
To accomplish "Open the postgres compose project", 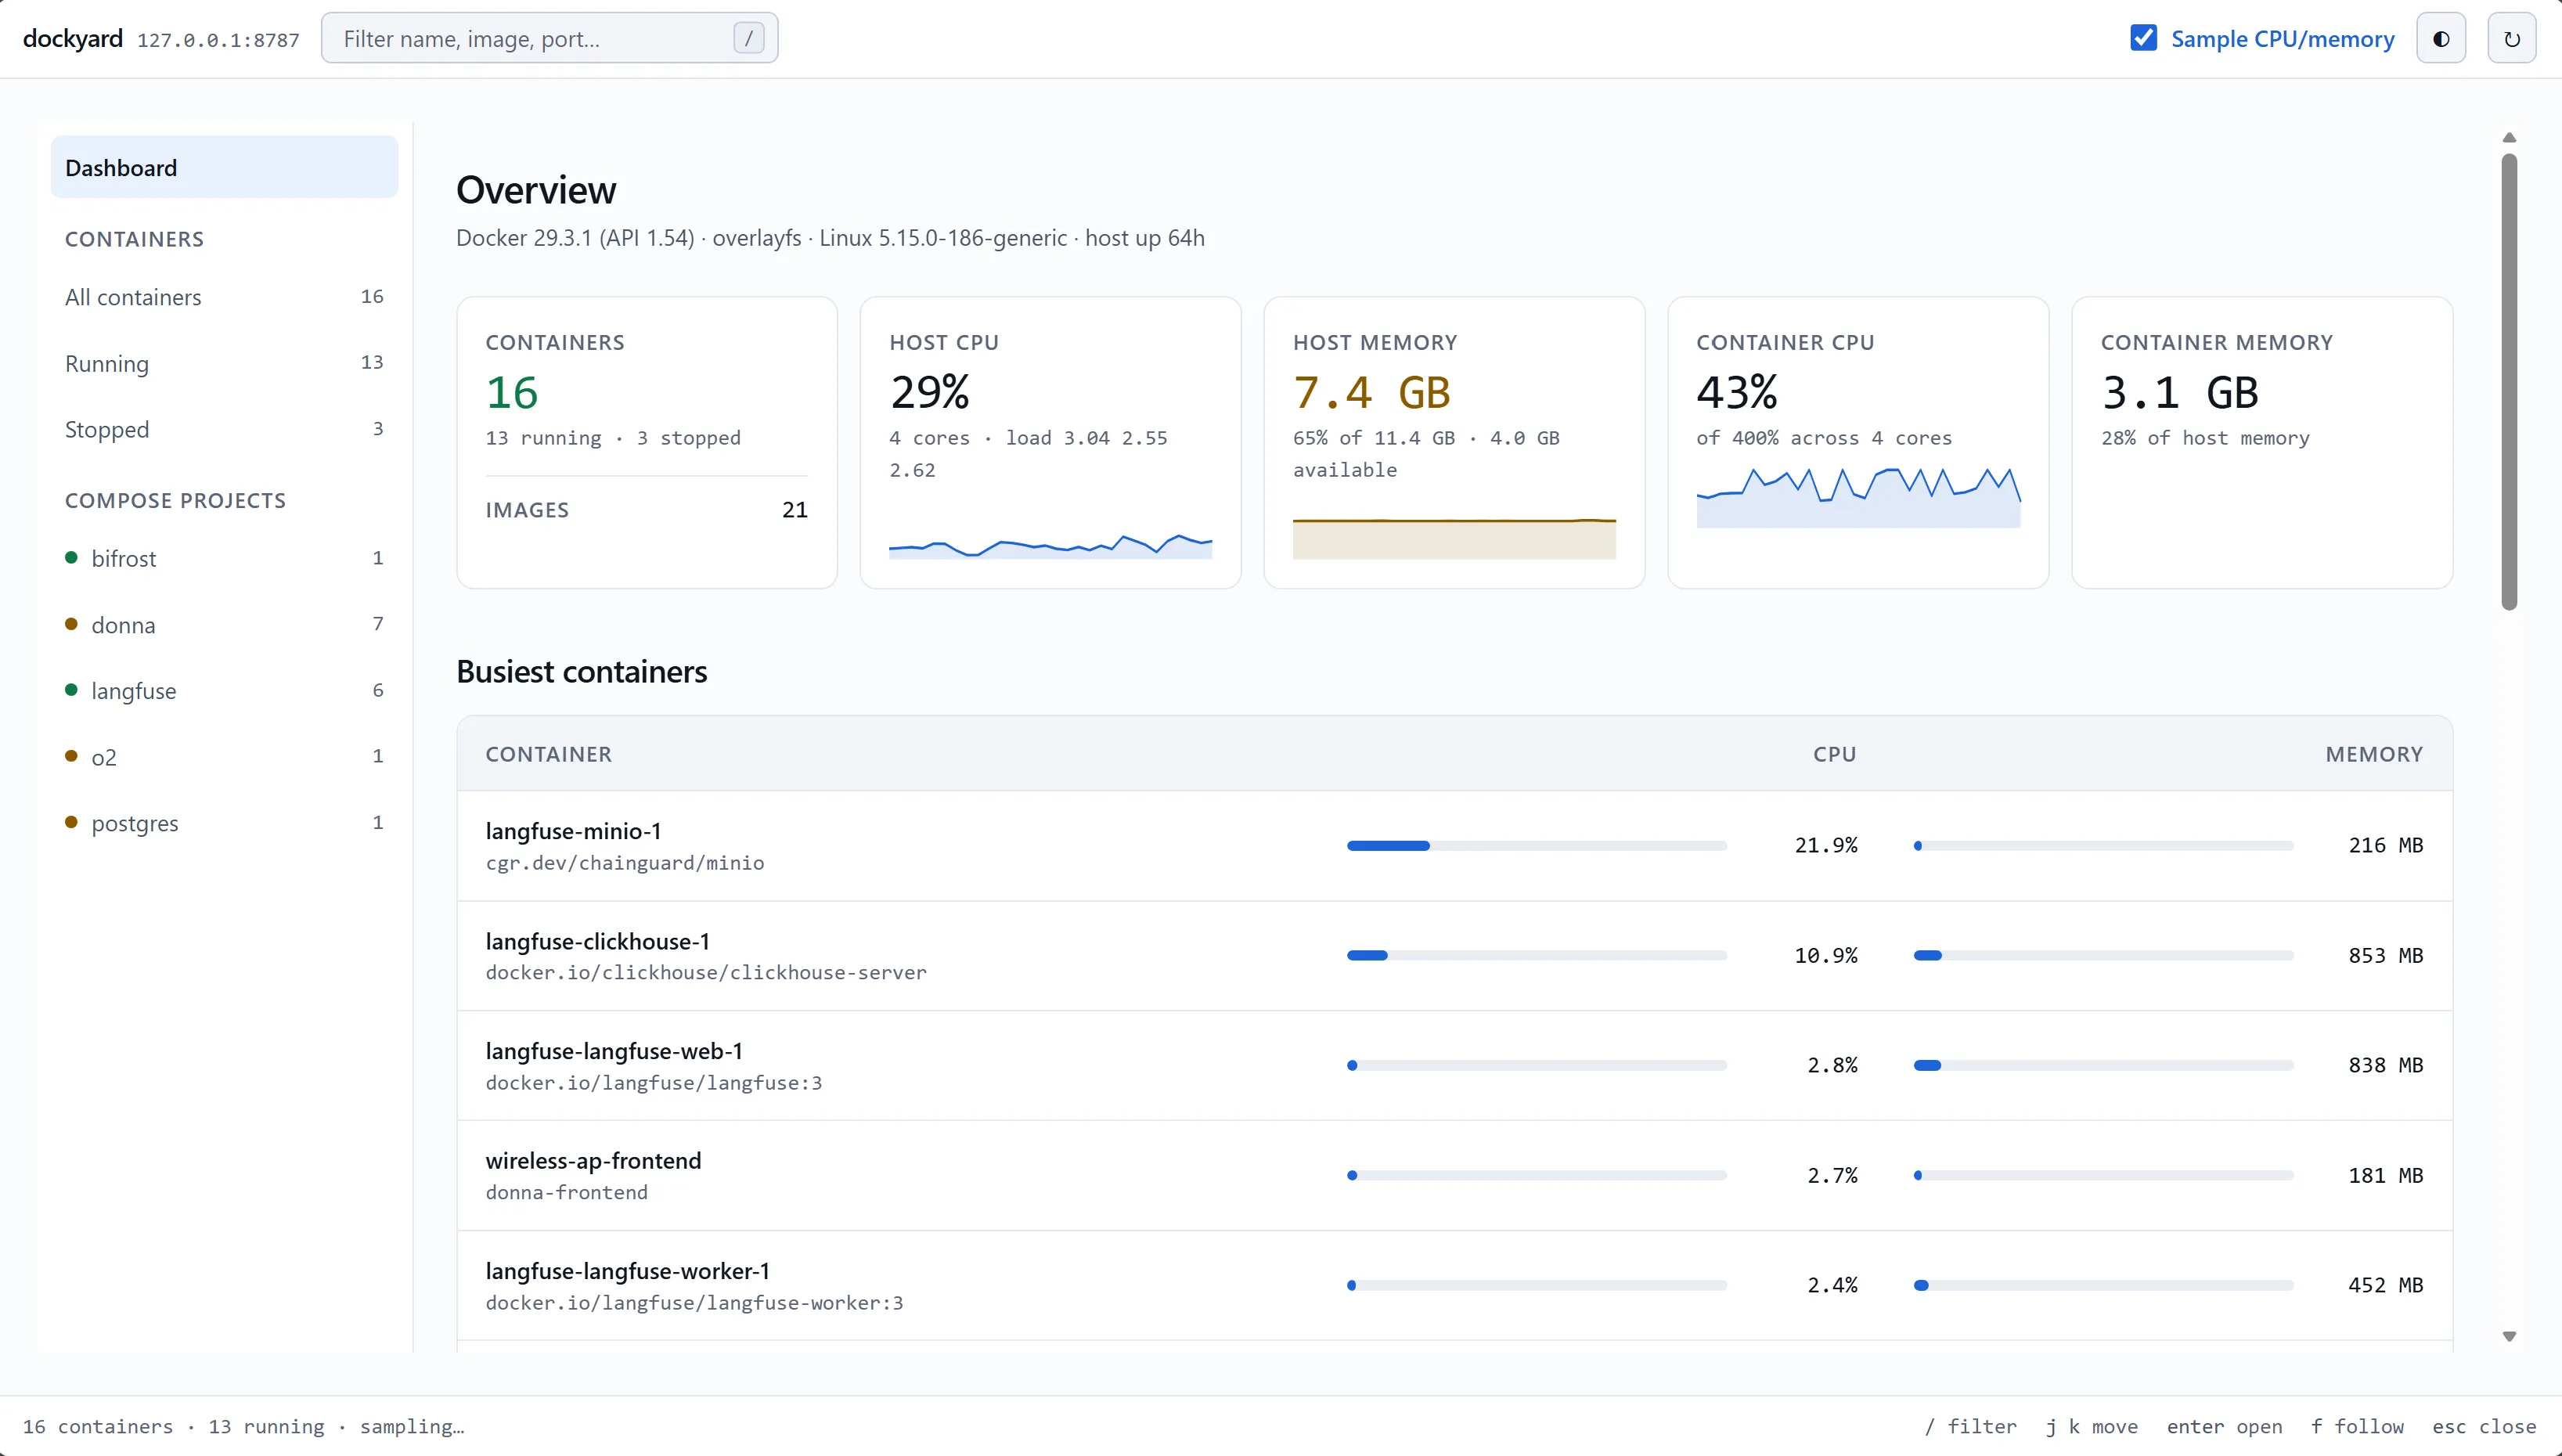I will (x=224, y=823).
